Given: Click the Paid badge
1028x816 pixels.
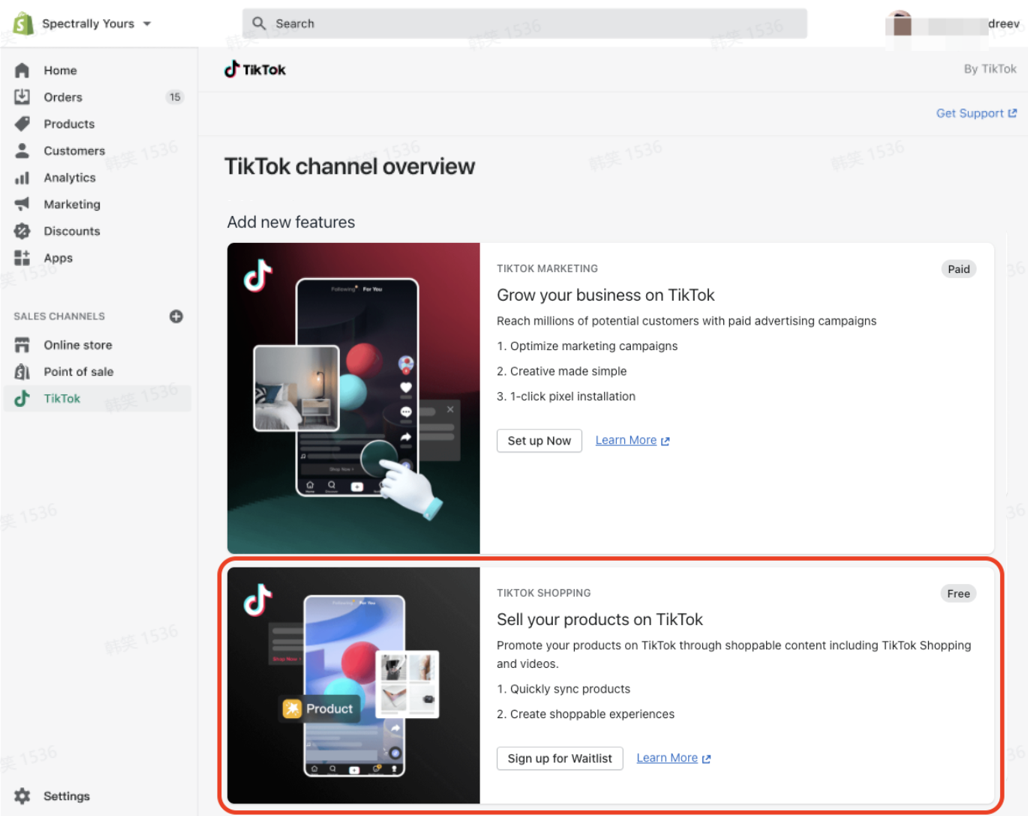Looking at the screenshot, I should click(959, 269).
